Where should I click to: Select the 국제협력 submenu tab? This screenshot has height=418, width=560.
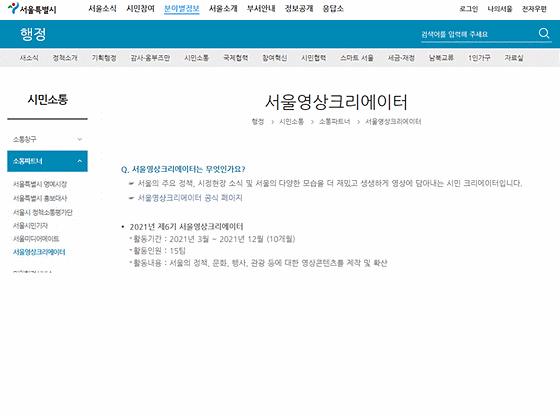point(235,58)
